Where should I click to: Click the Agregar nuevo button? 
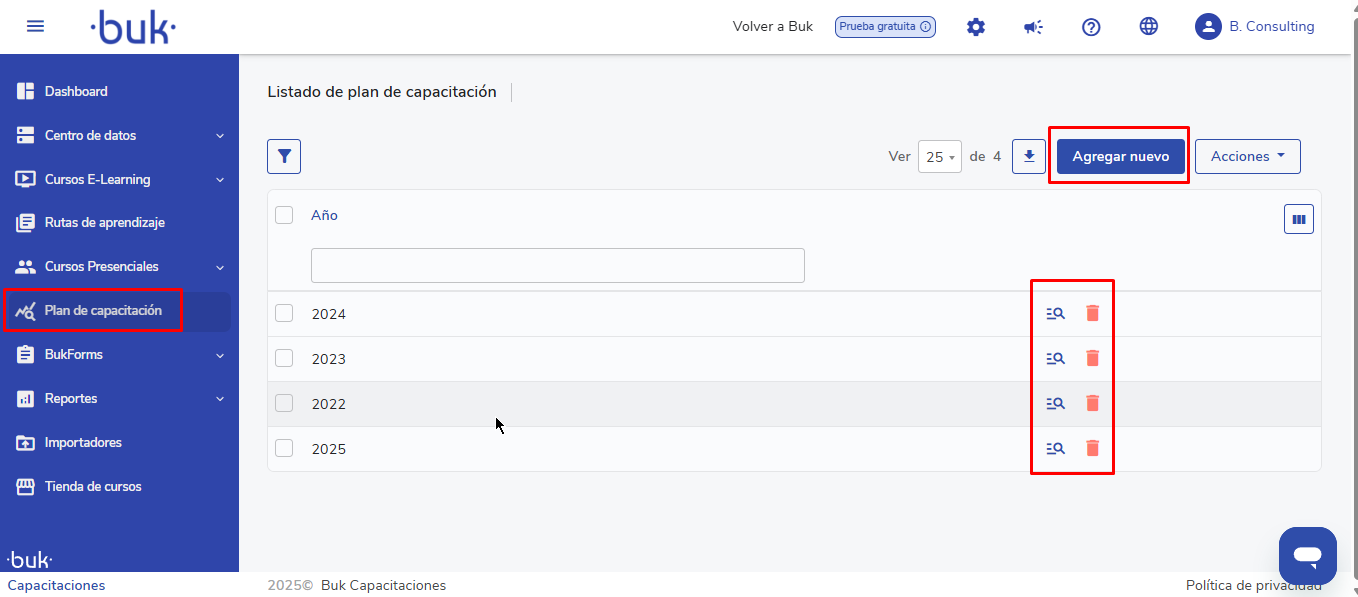coord(1120,156)
